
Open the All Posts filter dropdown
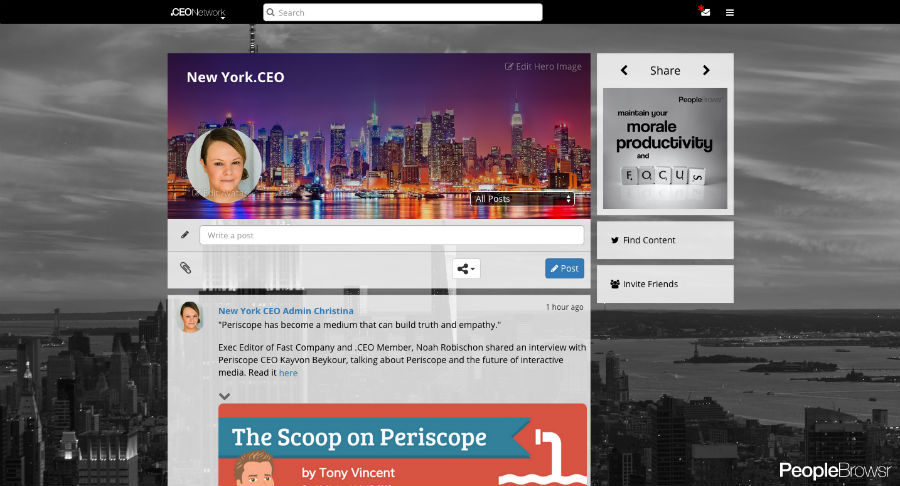click(x=522, y=199)
